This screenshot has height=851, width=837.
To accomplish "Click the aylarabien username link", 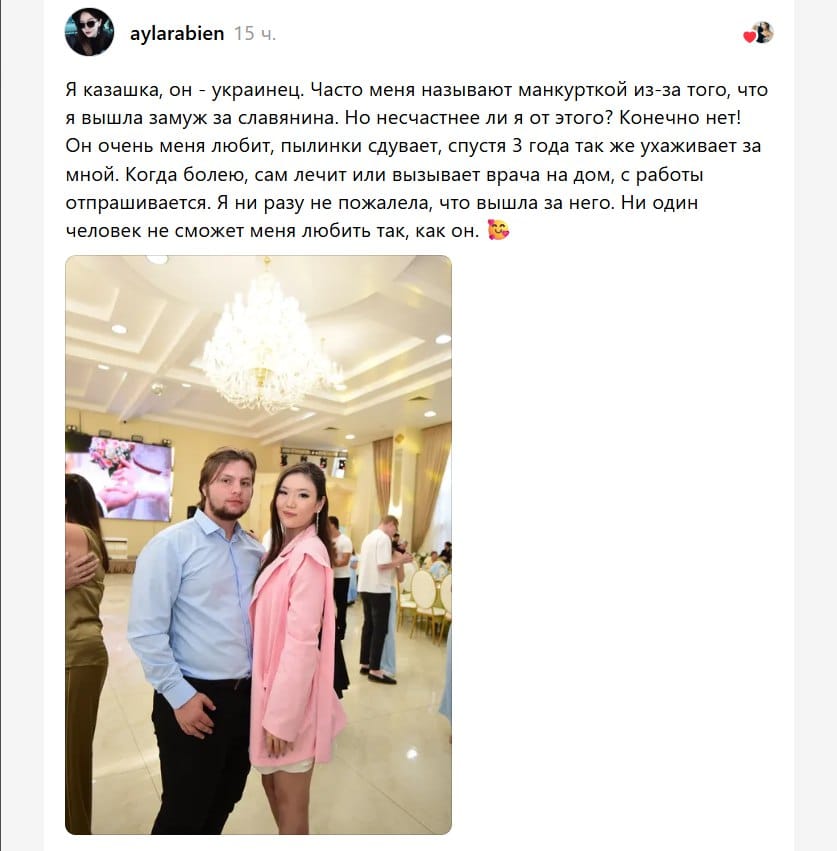I will point(177,34).
